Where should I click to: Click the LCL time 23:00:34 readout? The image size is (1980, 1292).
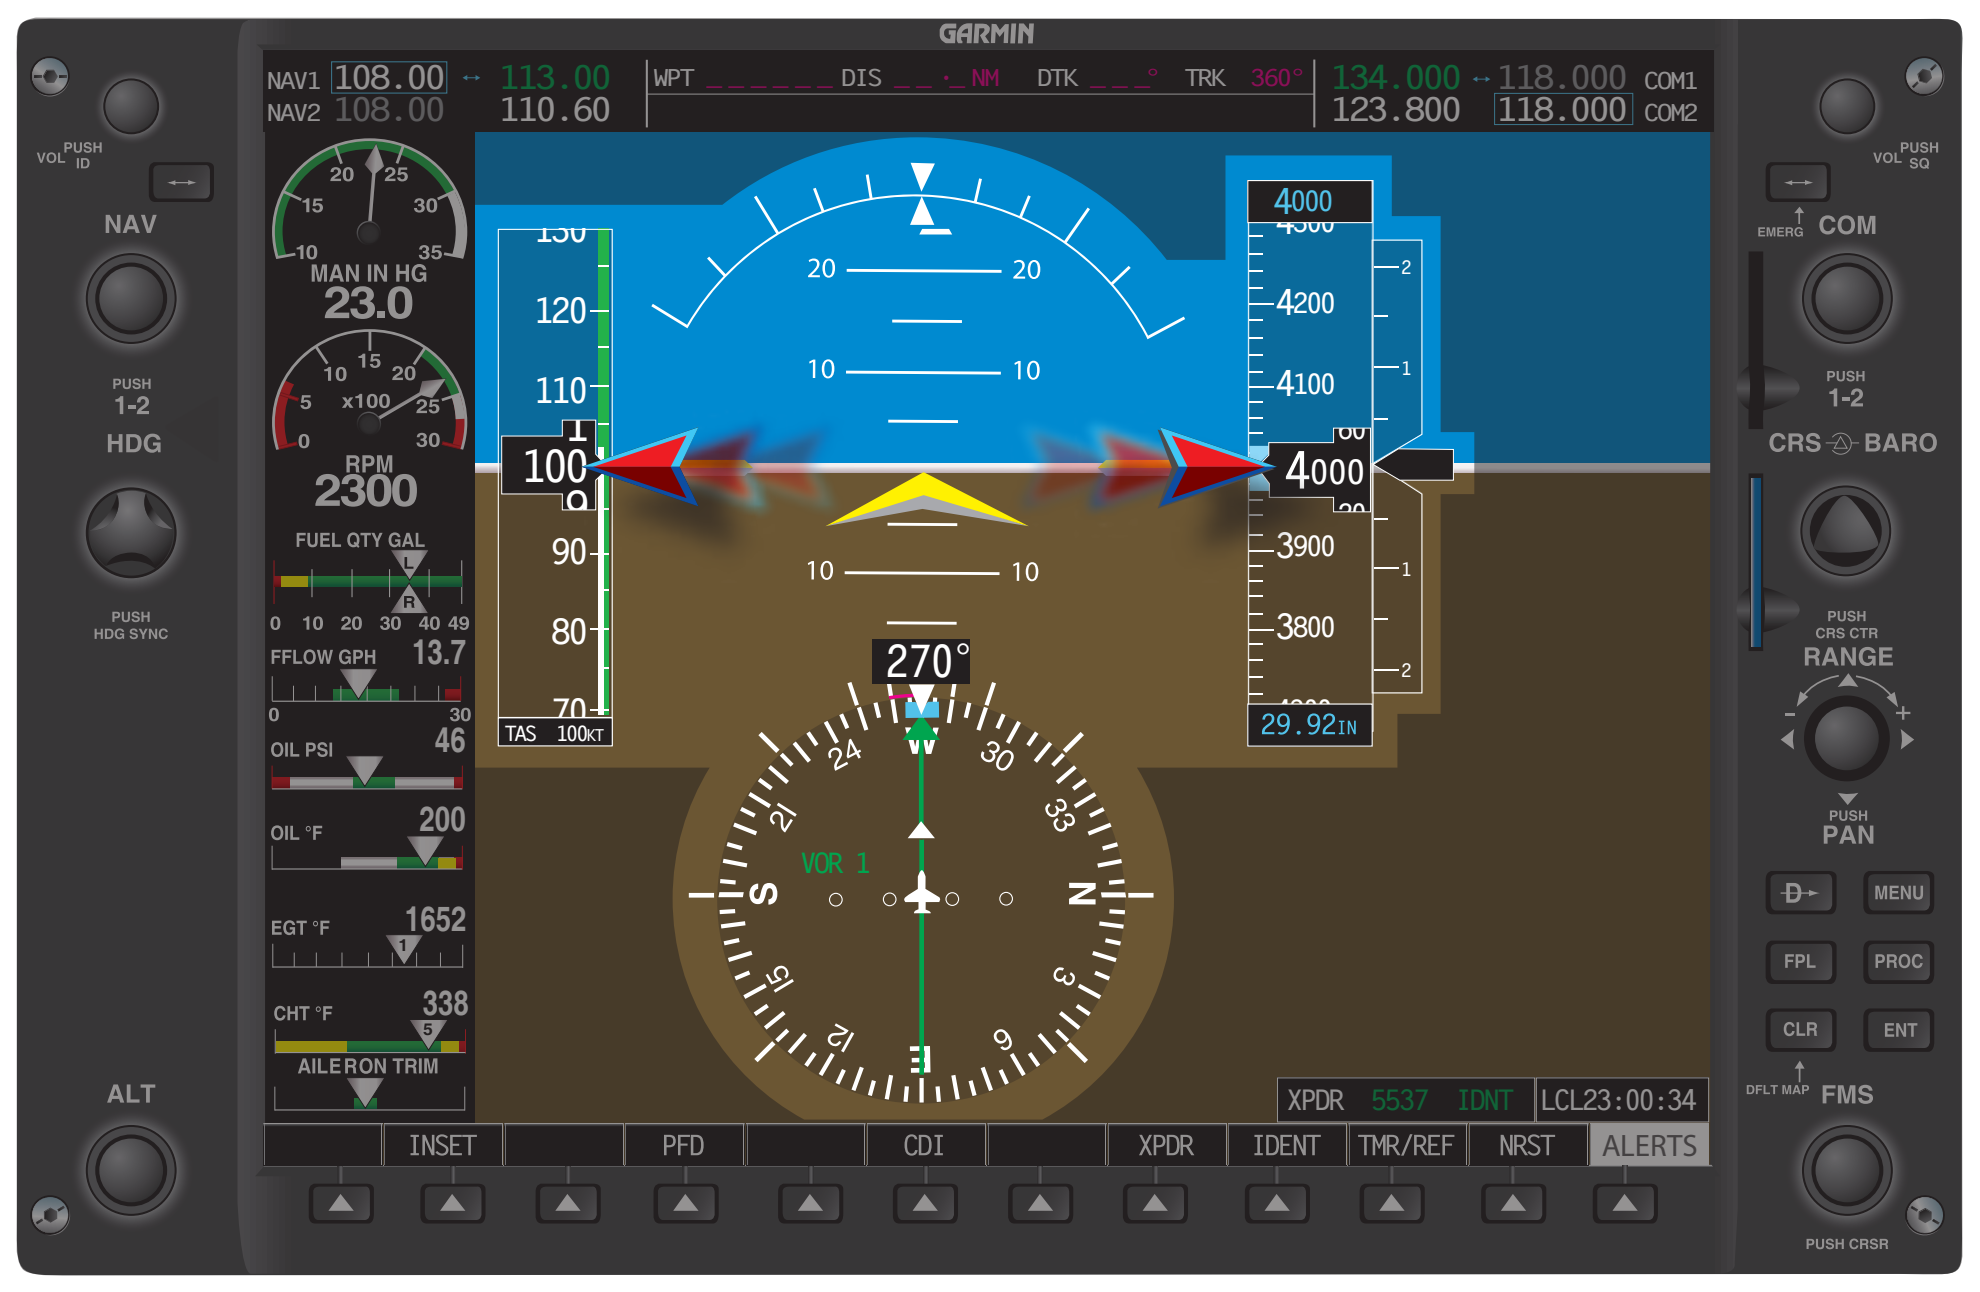click(x=1618, y=1100)
